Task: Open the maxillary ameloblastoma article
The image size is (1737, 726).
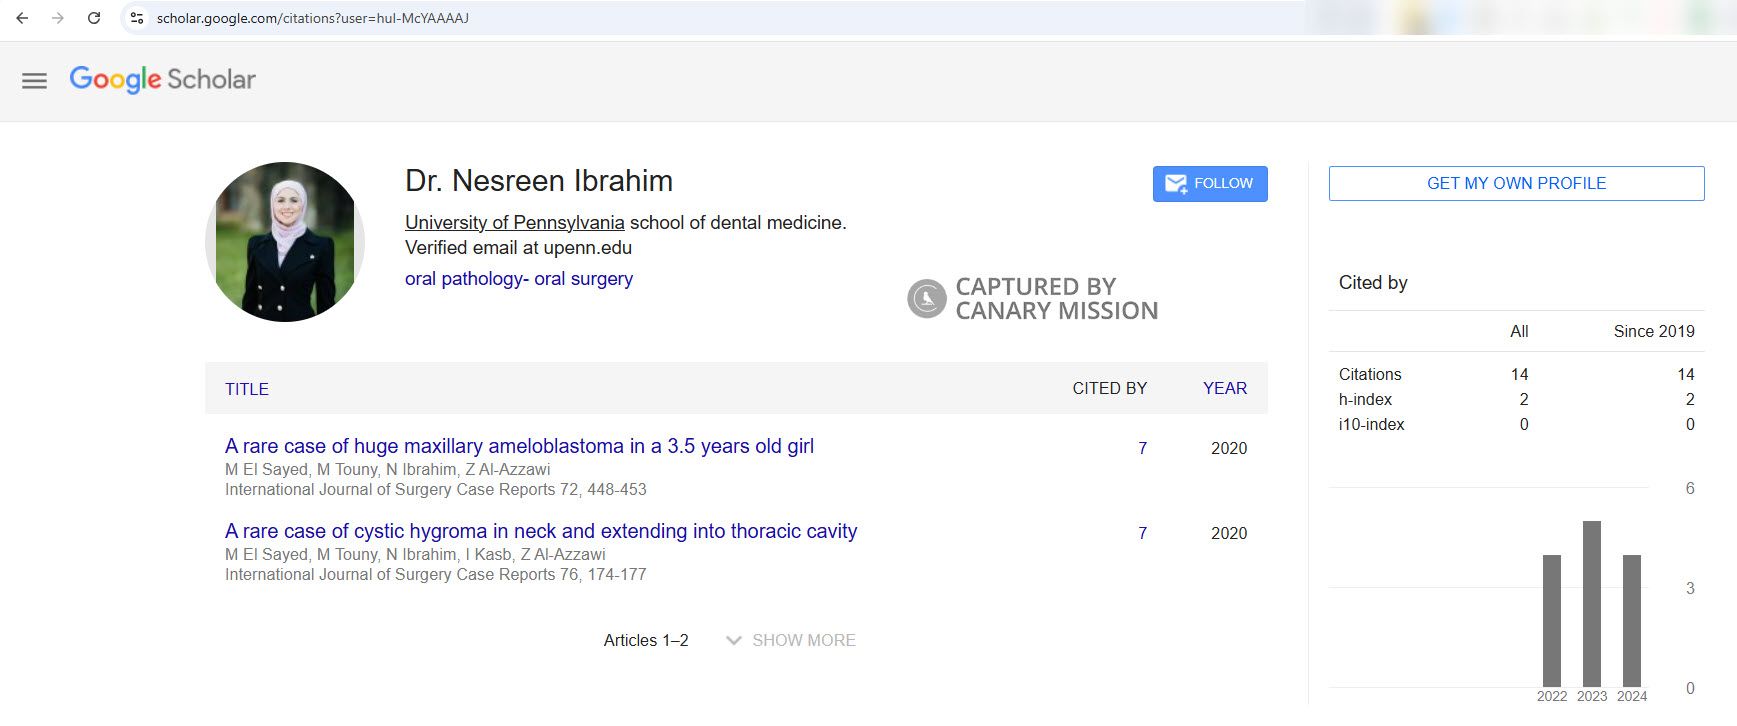Action: (519, 446)
